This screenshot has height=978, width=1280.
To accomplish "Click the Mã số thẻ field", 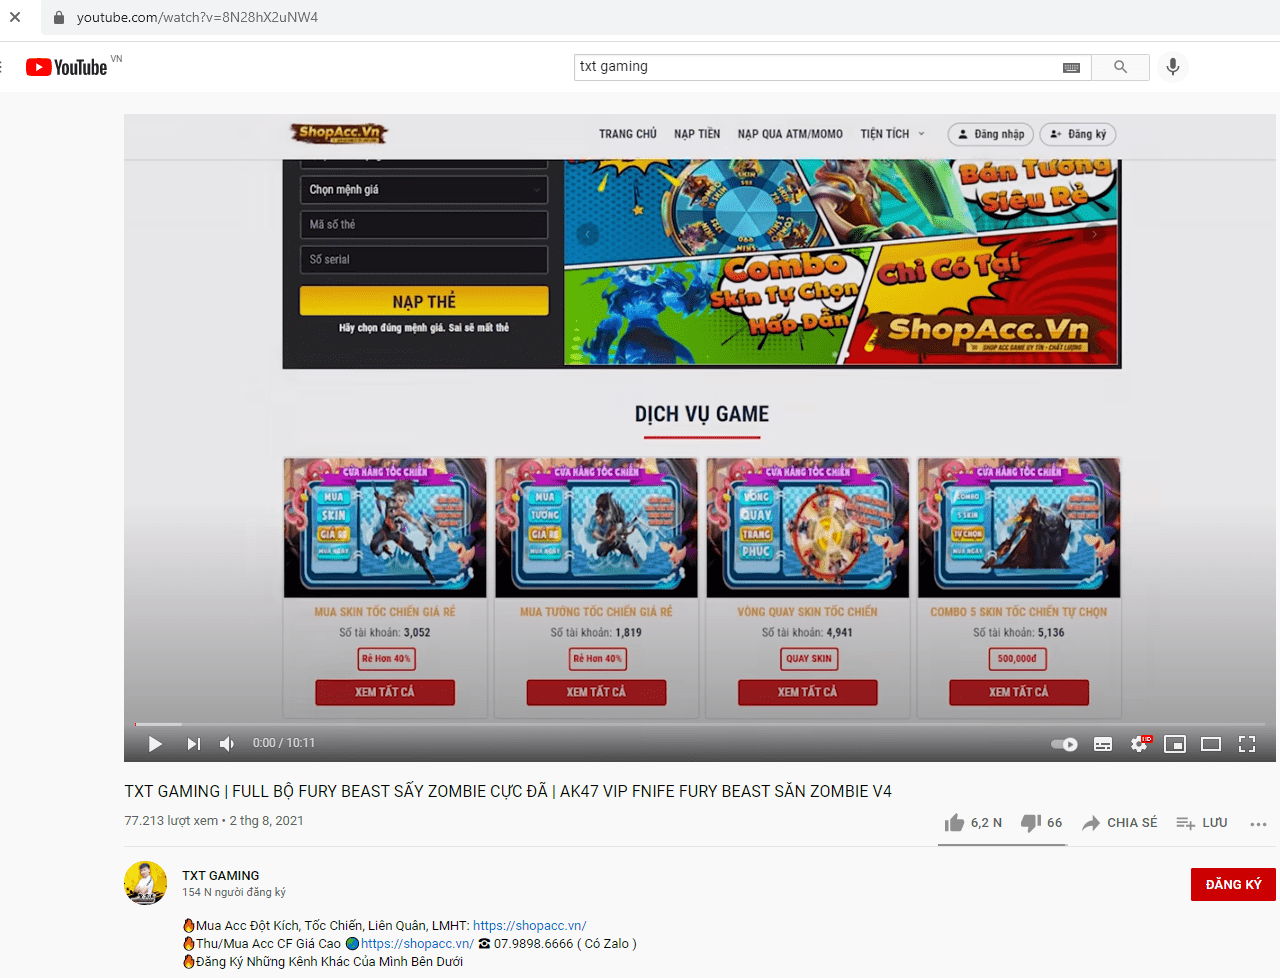I will tap(424, 224).
